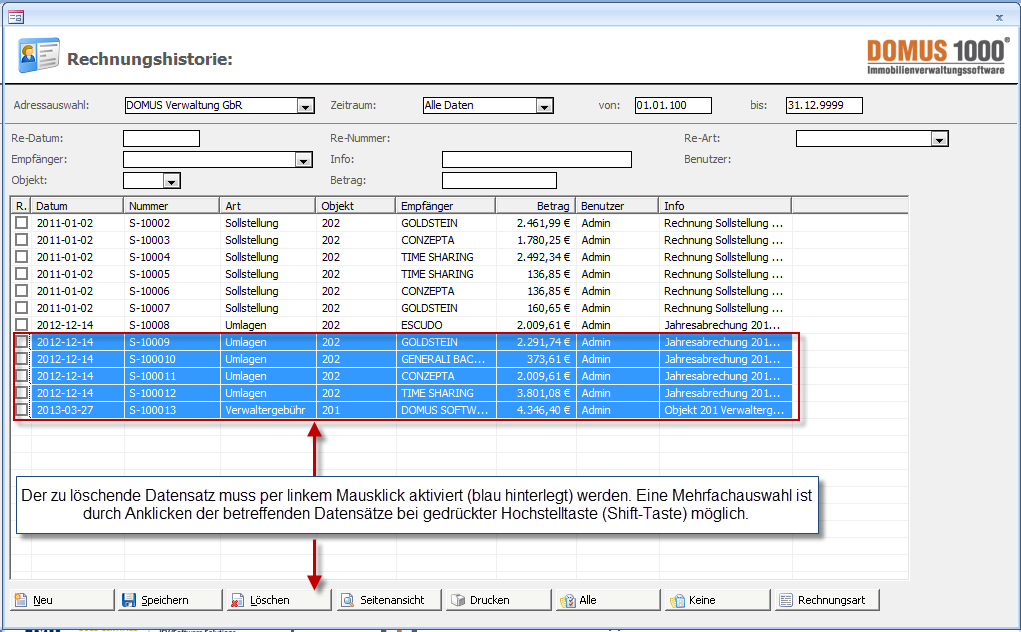Click the Drucken printer icon

tap(458, 600)
